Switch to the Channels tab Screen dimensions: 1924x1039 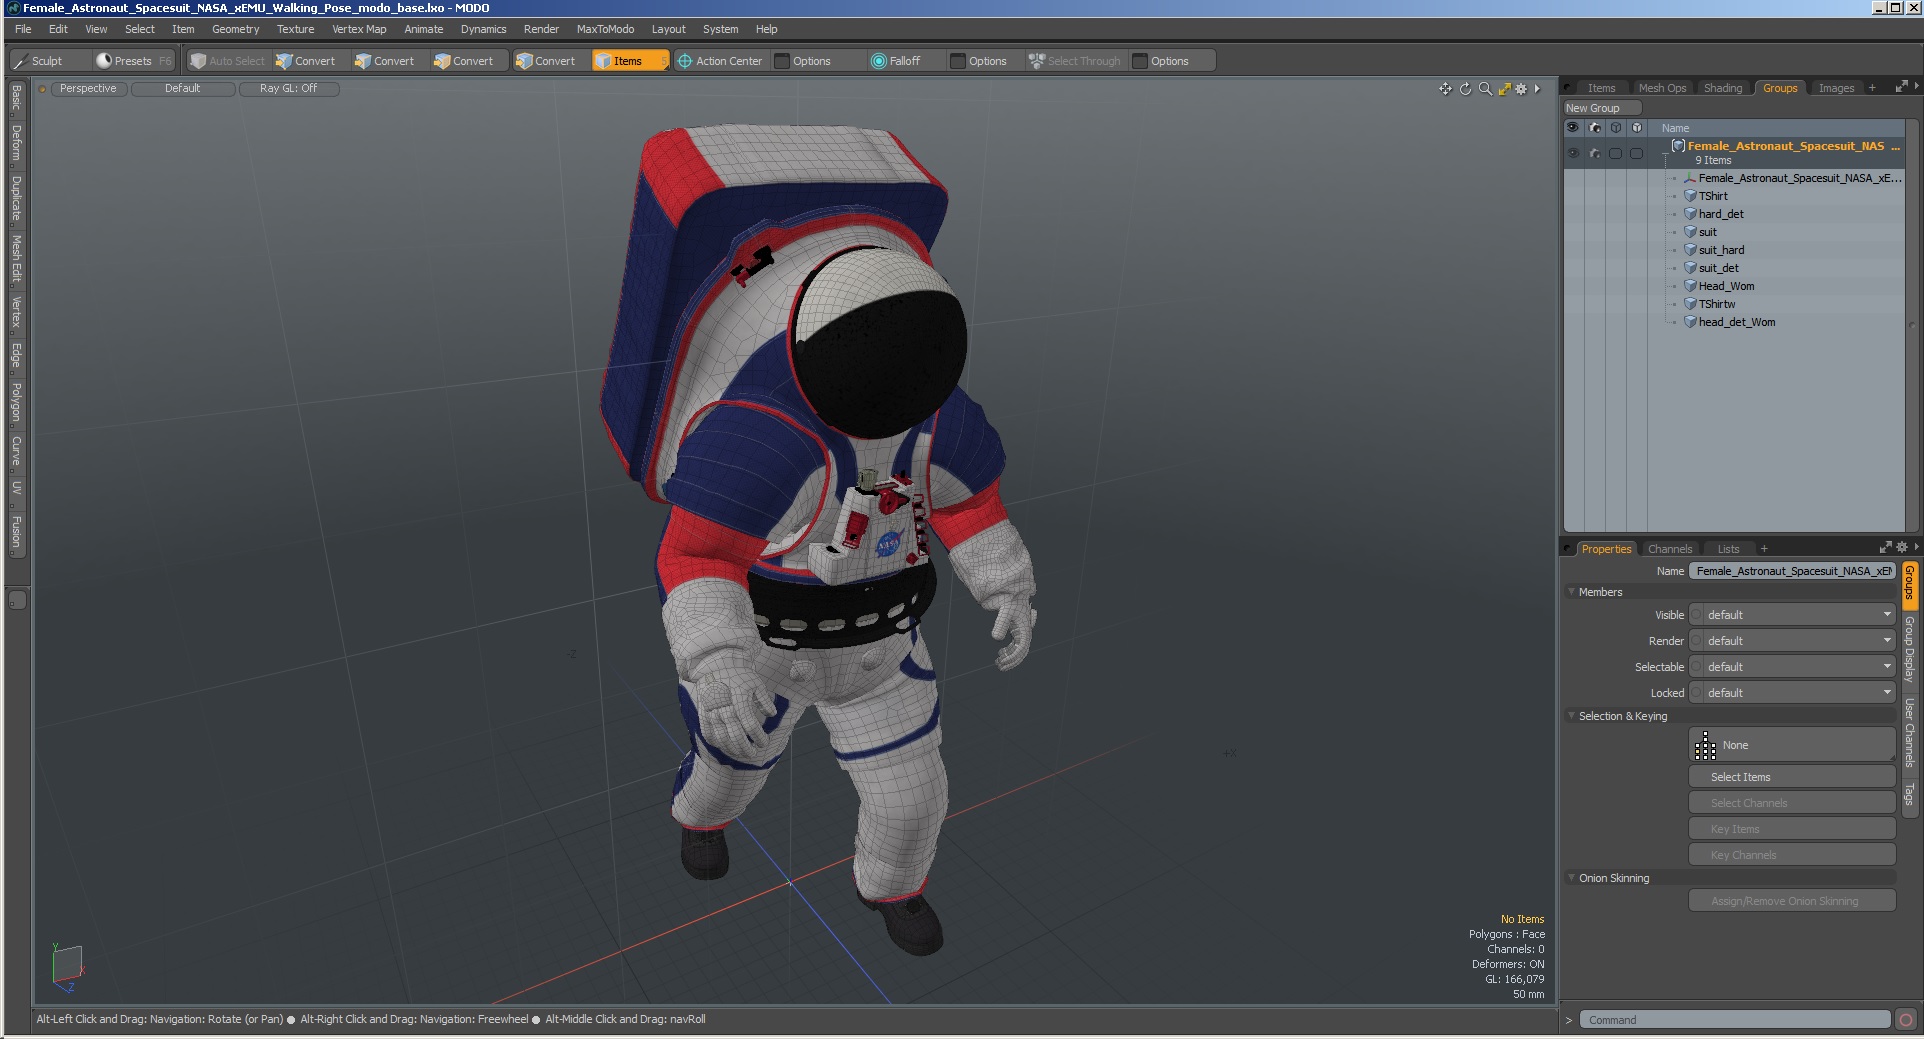pos(1669,549)
